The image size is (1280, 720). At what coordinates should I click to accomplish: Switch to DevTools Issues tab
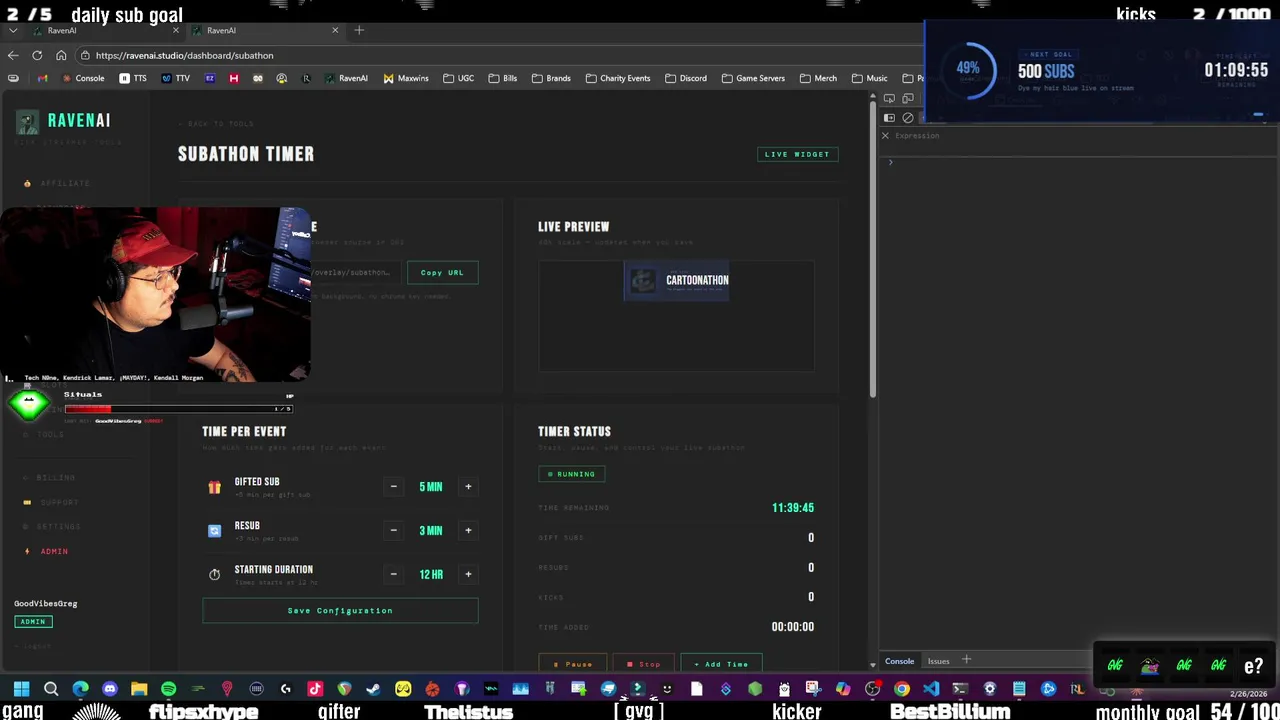tap(938, 661)
